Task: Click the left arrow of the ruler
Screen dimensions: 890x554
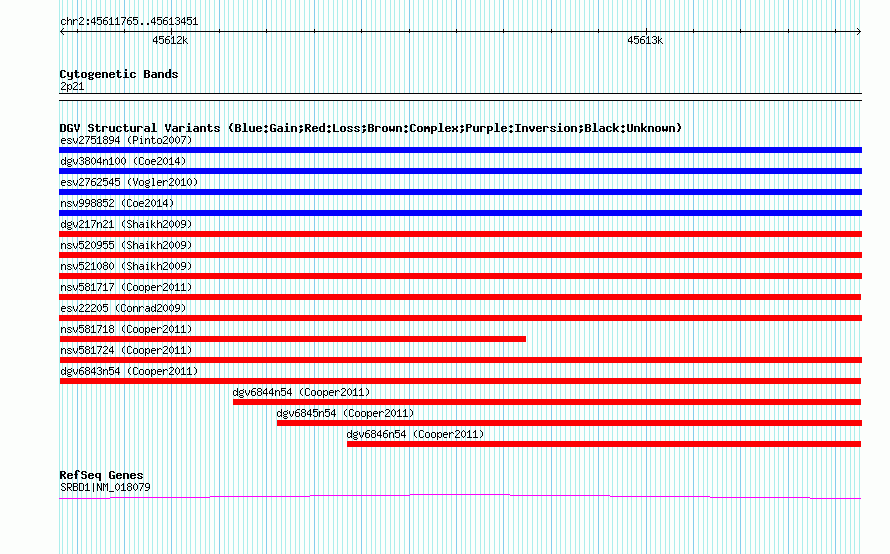Action: [62, 32]
